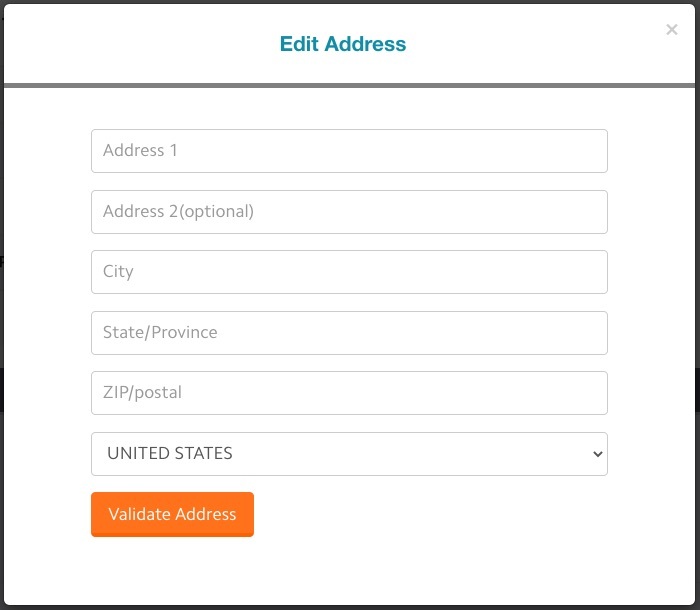Select the City input box

coord(349,272)
